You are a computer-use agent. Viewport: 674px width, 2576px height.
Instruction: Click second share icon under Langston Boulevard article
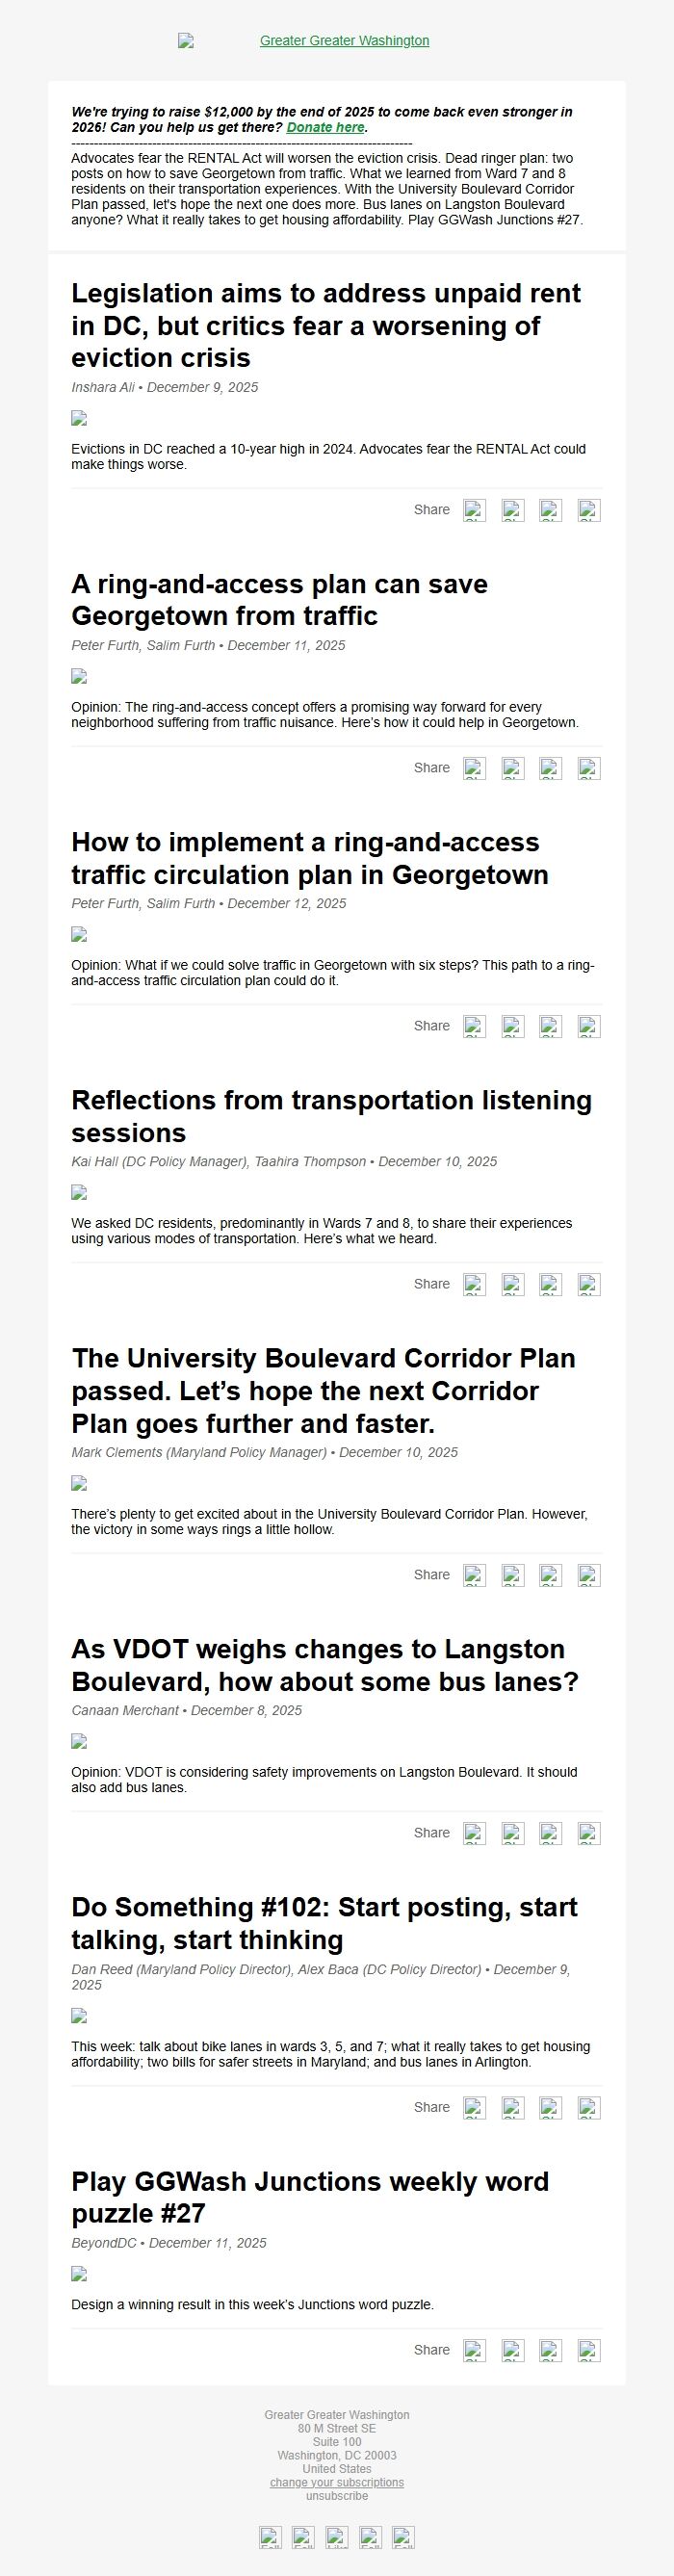512,1833
